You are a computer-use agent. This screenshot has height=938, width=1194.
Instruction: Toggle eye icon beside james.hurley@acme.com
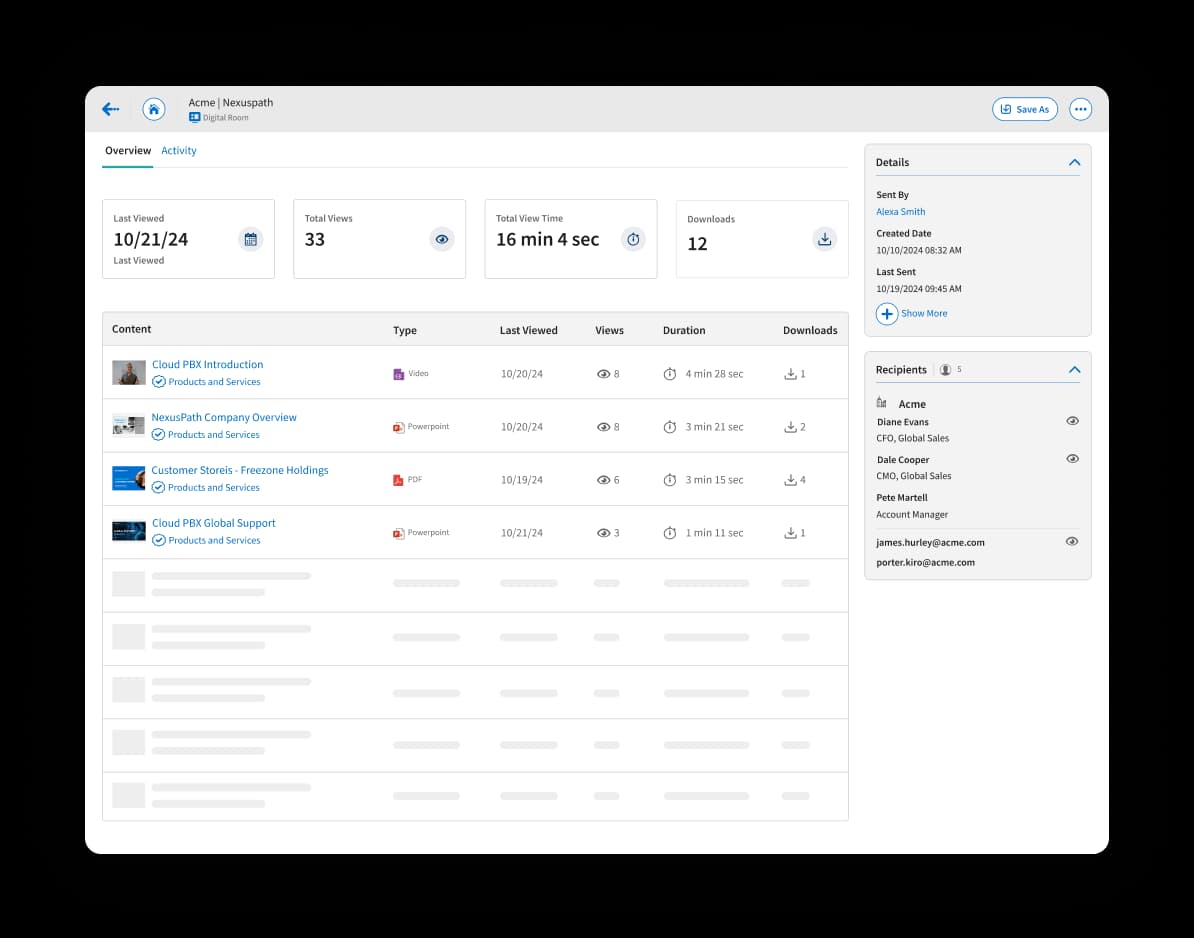1072,541
